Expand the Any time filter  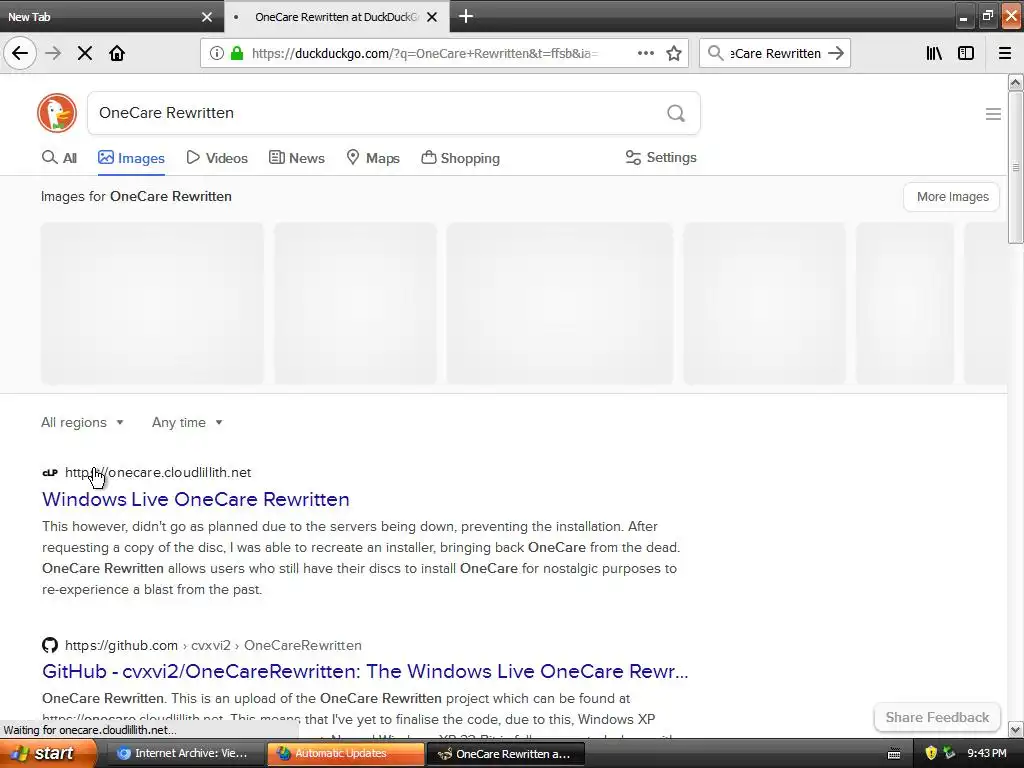[x=187, y=423]
